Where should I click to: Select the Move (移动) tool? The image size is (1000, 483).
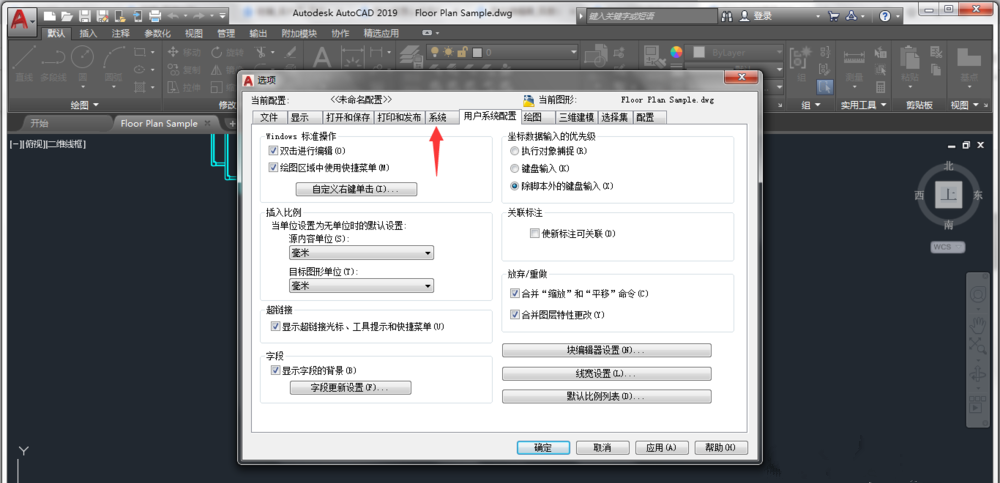coord(184,52)
